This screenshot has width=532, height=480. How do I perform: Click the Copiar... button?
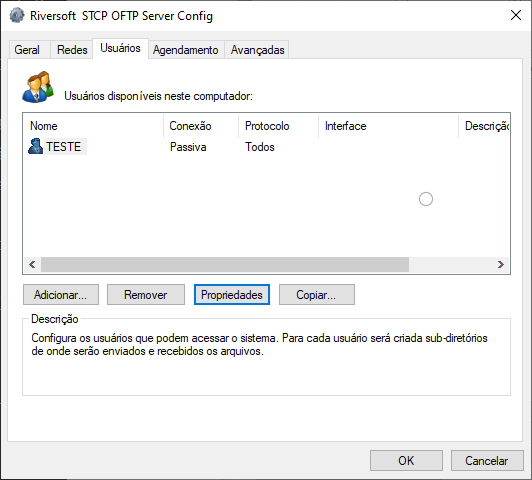(317, 295)
